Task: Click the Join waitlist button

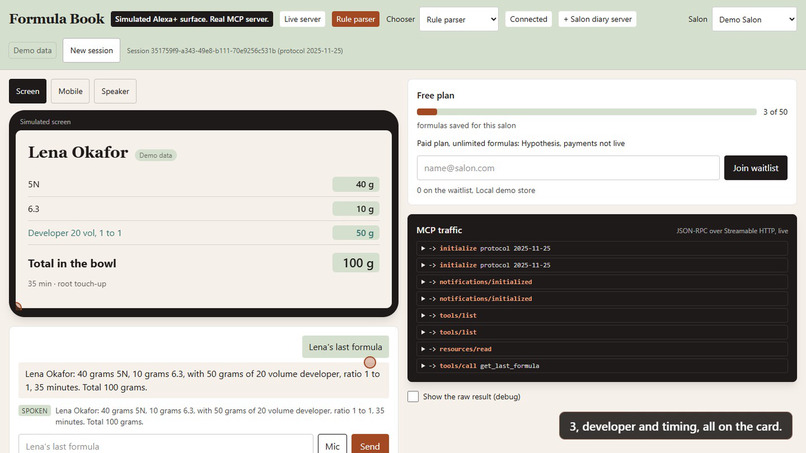Action: coord(756,168)
